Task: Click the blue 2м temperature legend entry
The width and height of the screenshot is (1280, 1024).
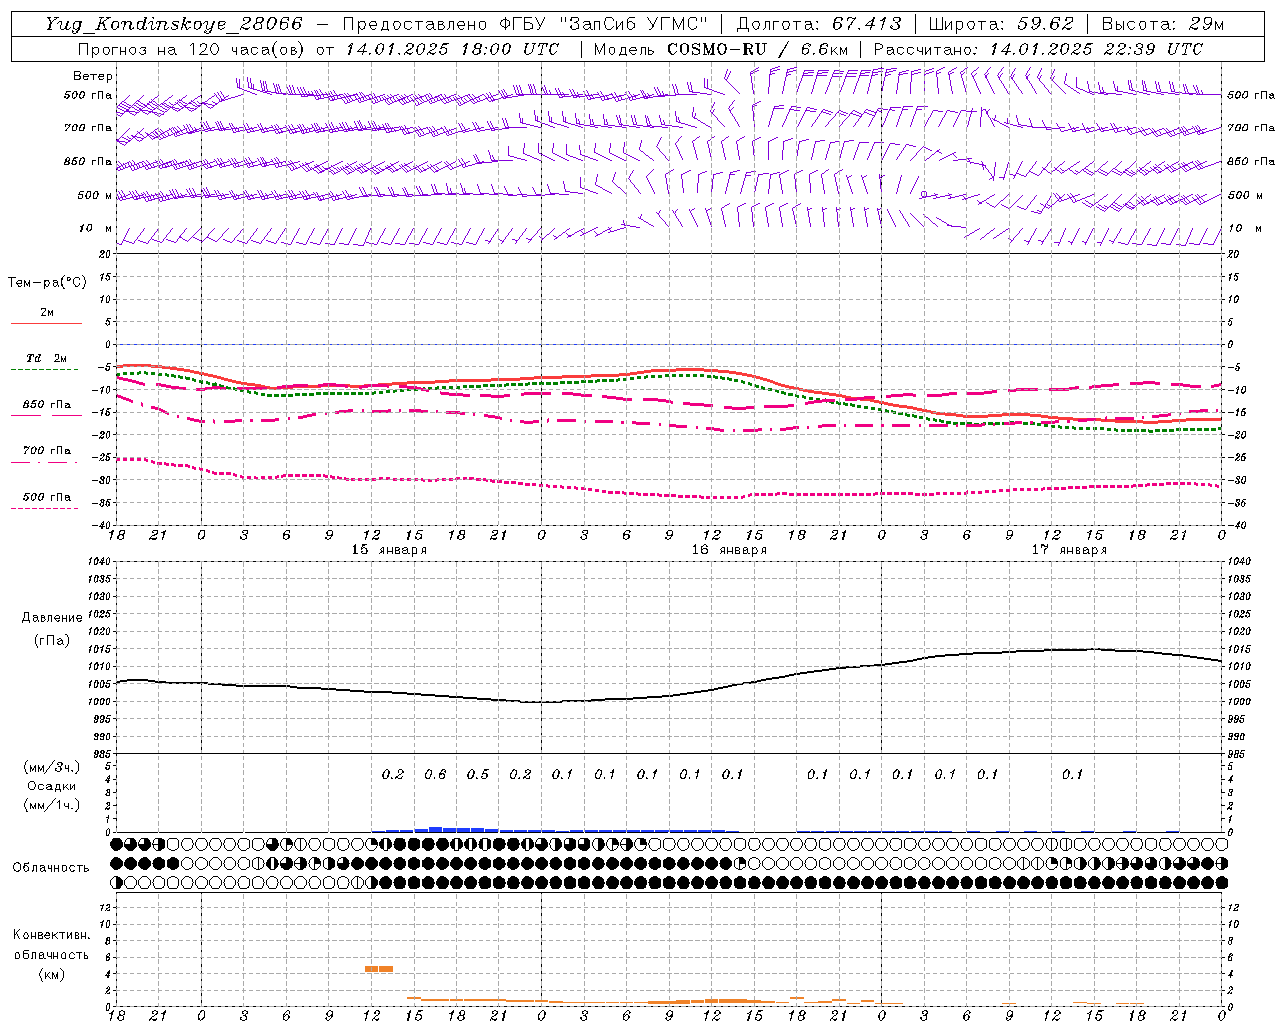Action: pos(47,316)
